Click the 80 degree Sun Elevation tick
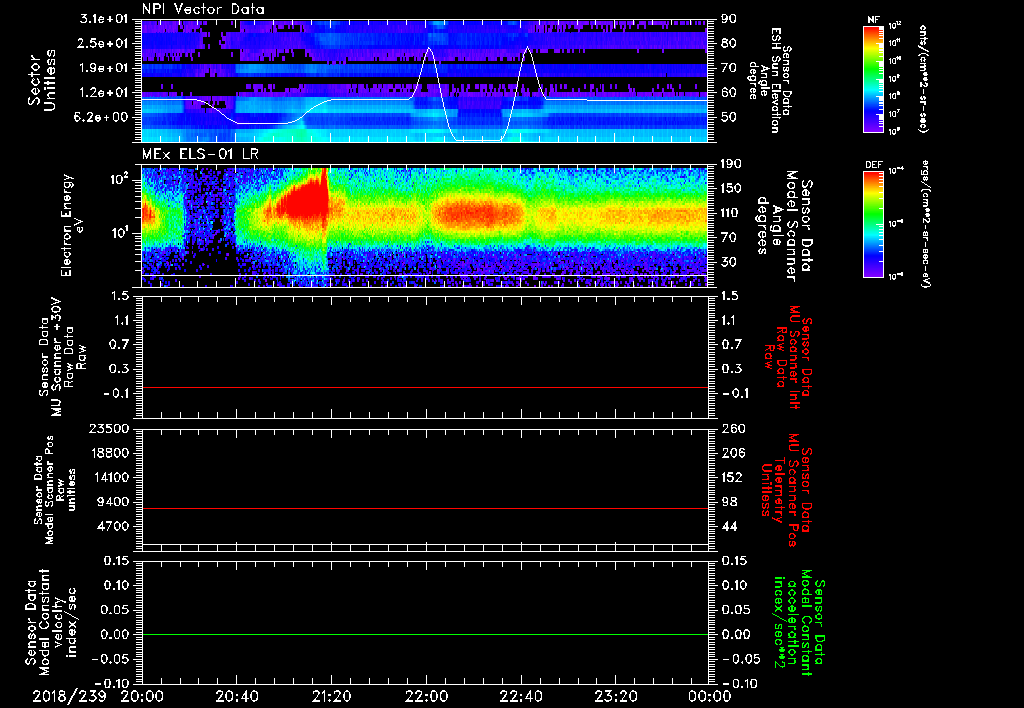The width and height of the screenshot is (1024, 708). point(729,43)
